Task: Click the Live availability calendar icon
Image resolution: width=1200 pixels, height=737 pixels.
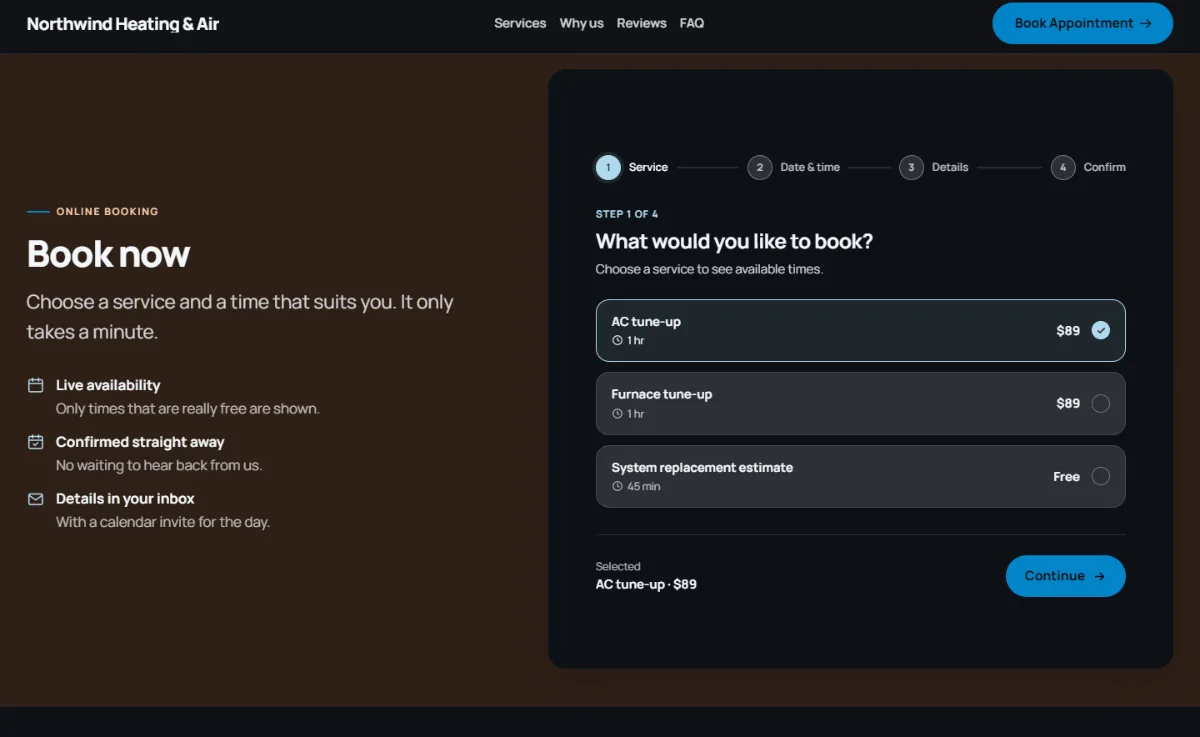Action: click(36, 385)
